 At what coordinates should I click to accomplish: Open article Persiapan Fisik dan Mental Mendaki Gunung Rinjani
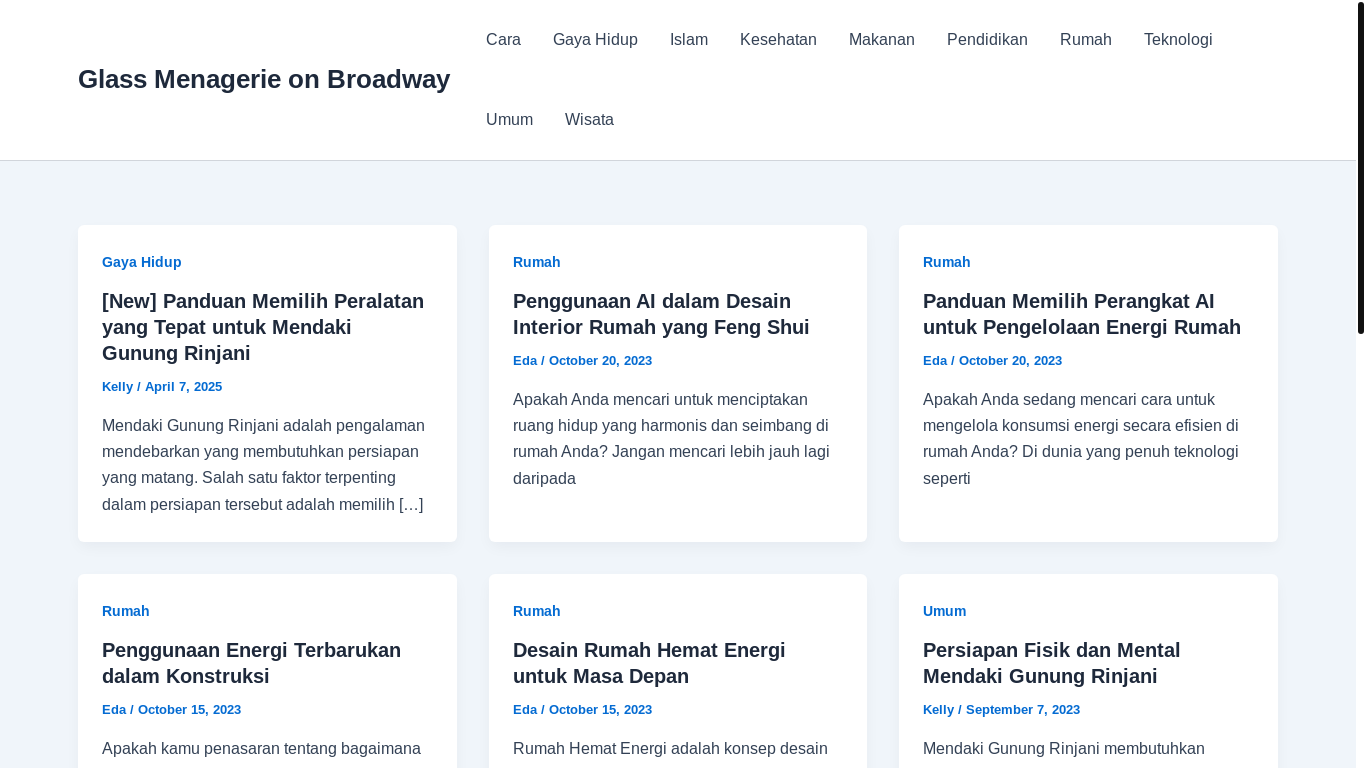[x=1052, y=663]
